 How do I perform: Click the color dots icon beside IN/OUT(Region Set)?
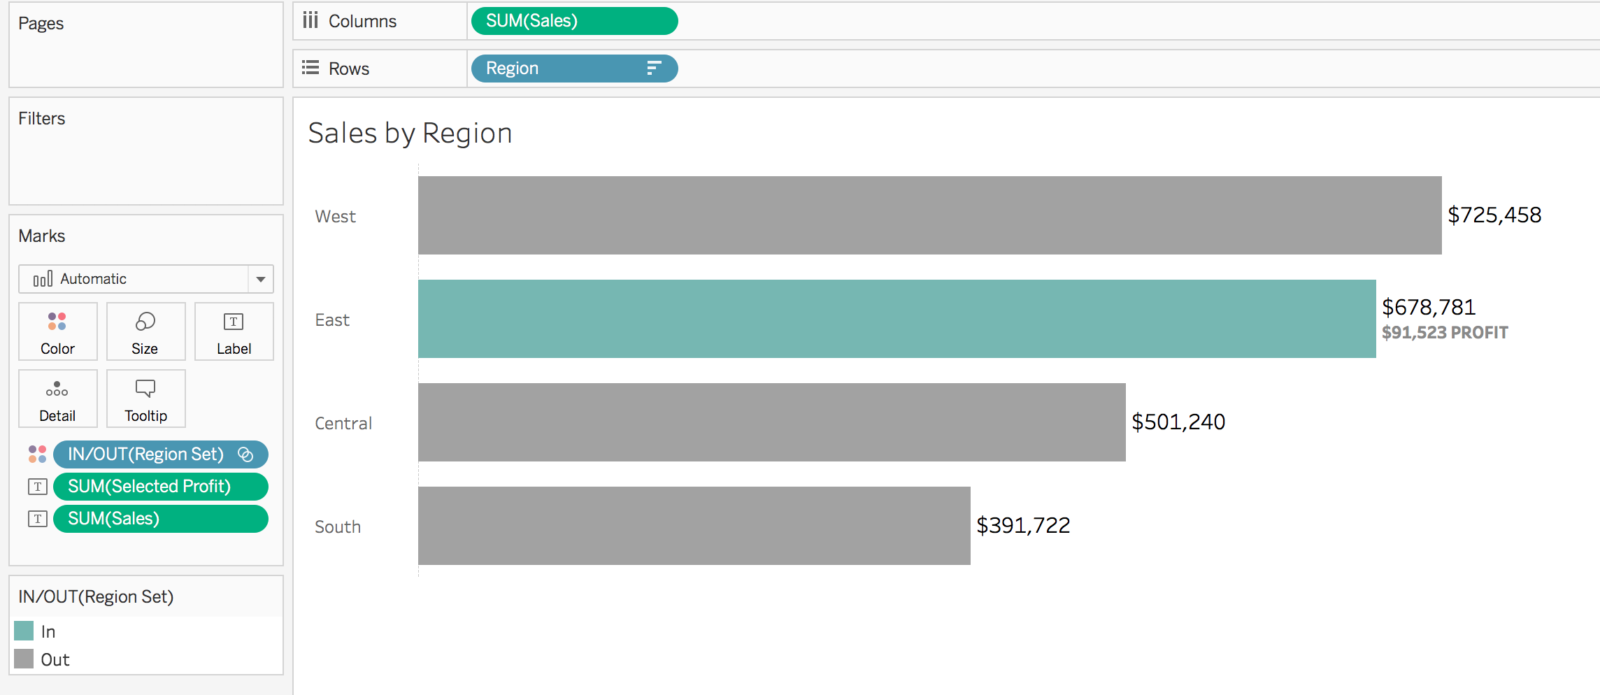[x=38, y=454]
